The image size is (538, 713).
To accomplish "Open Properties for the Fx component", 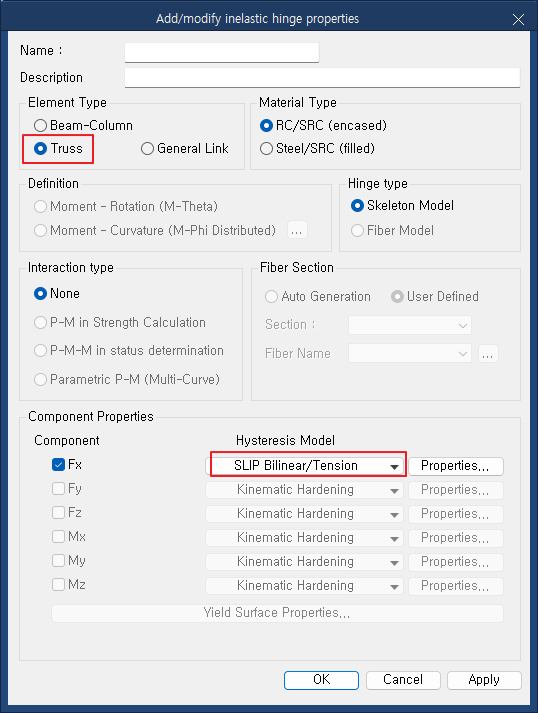I will pyautogui.click(x=456, y=466).
